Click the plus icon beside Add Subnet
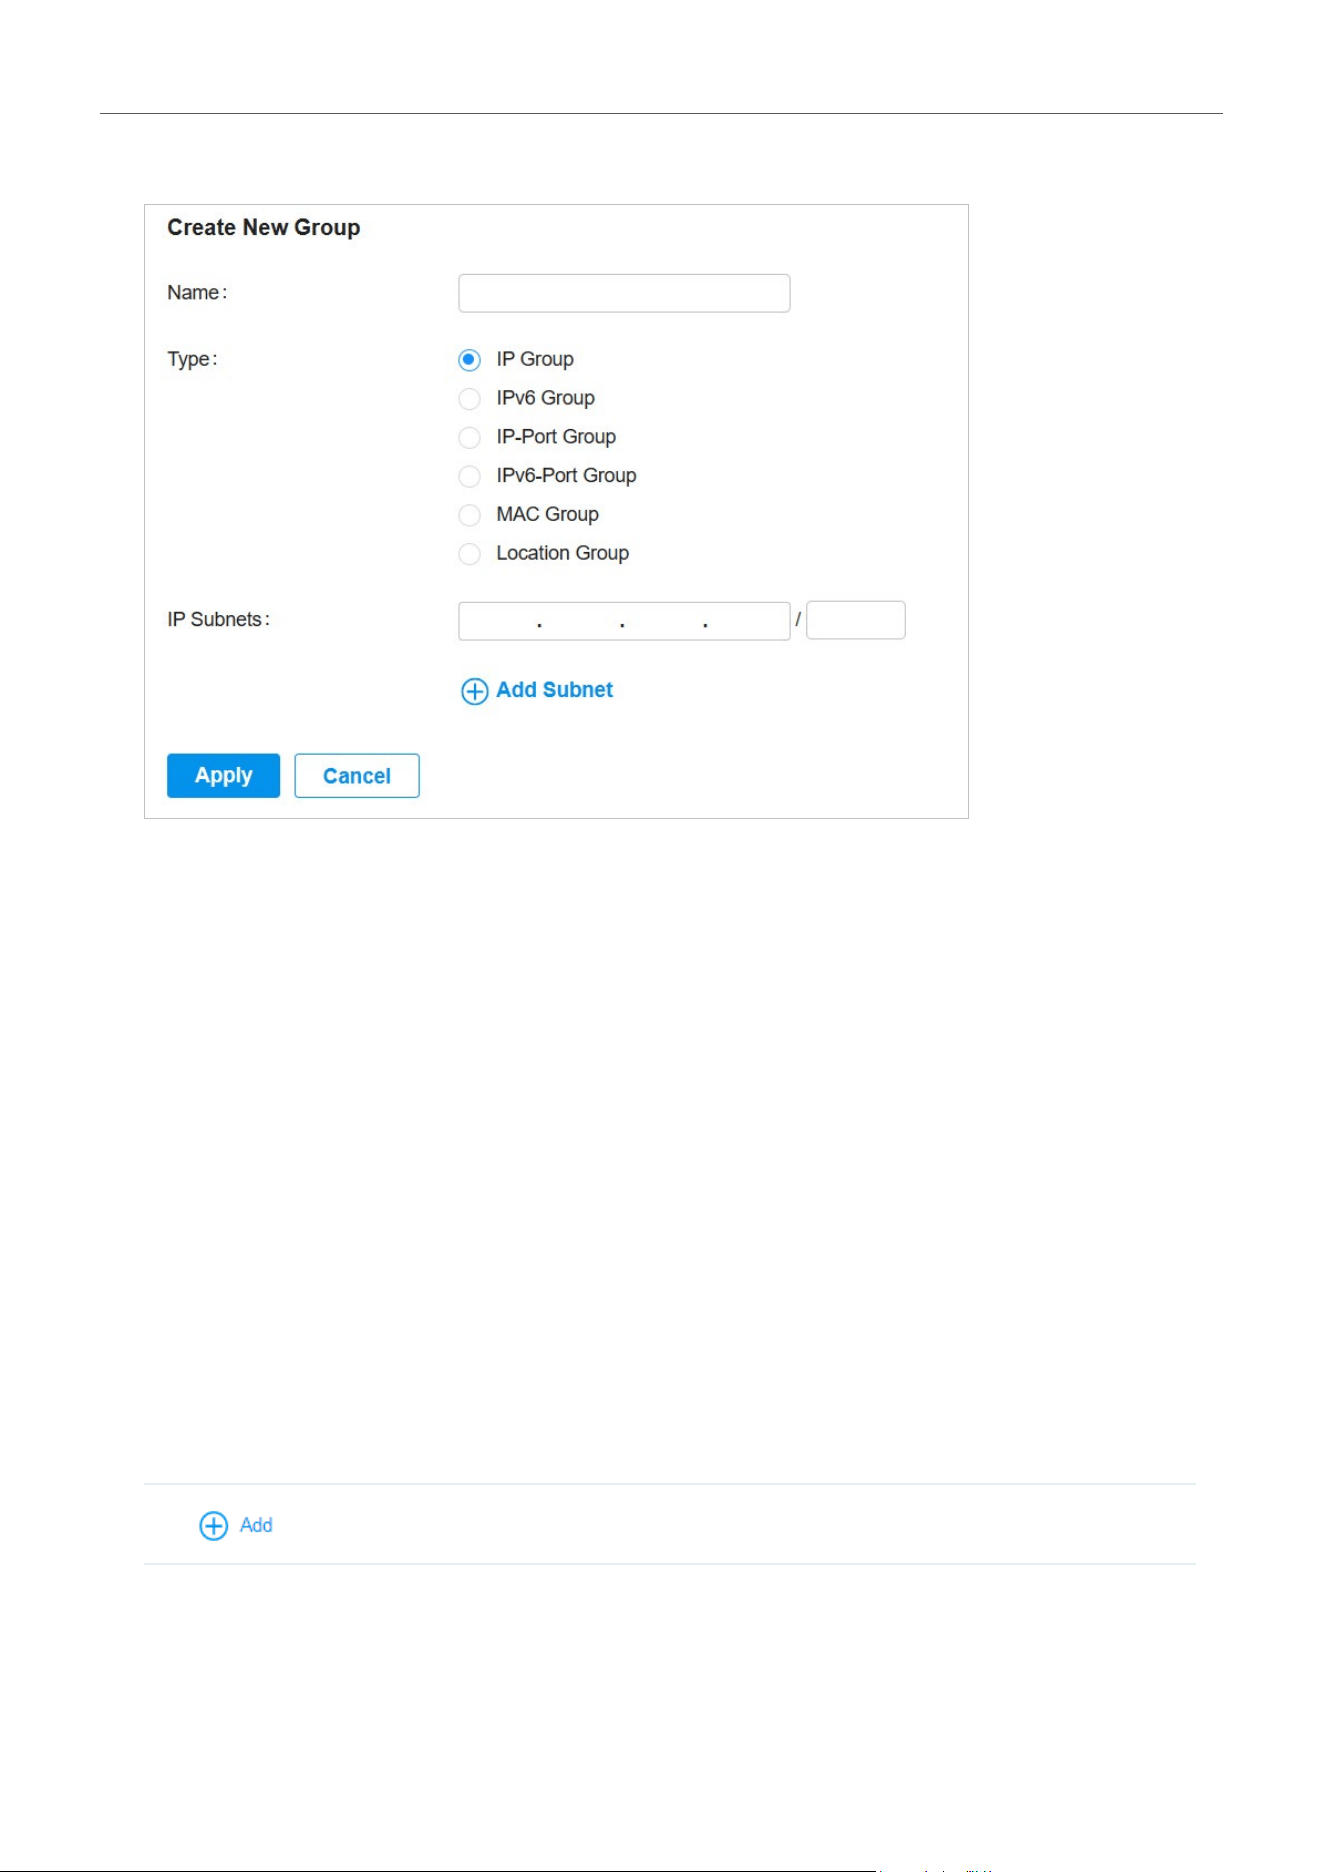This screenshot has height=1872, width=1324. tap(475, 691)
